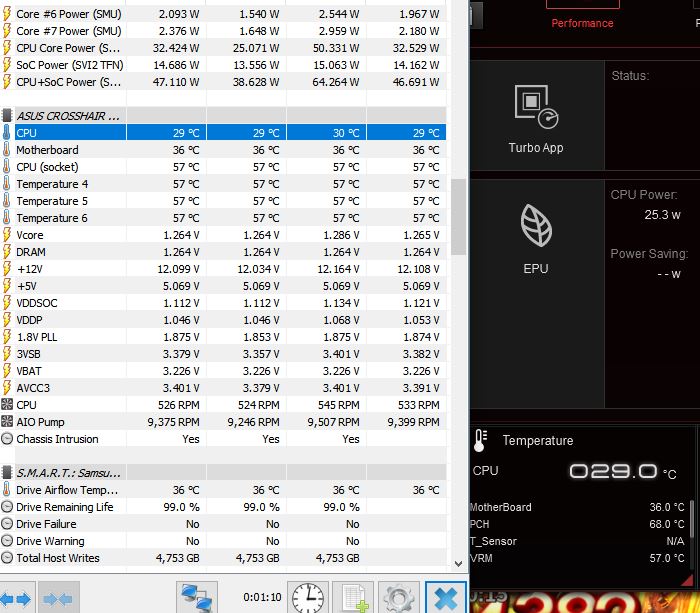This screenshot has width=700, height=613.
Task: Select Core #6 Power (SMU) row
Action: click(x=223, y=14)
